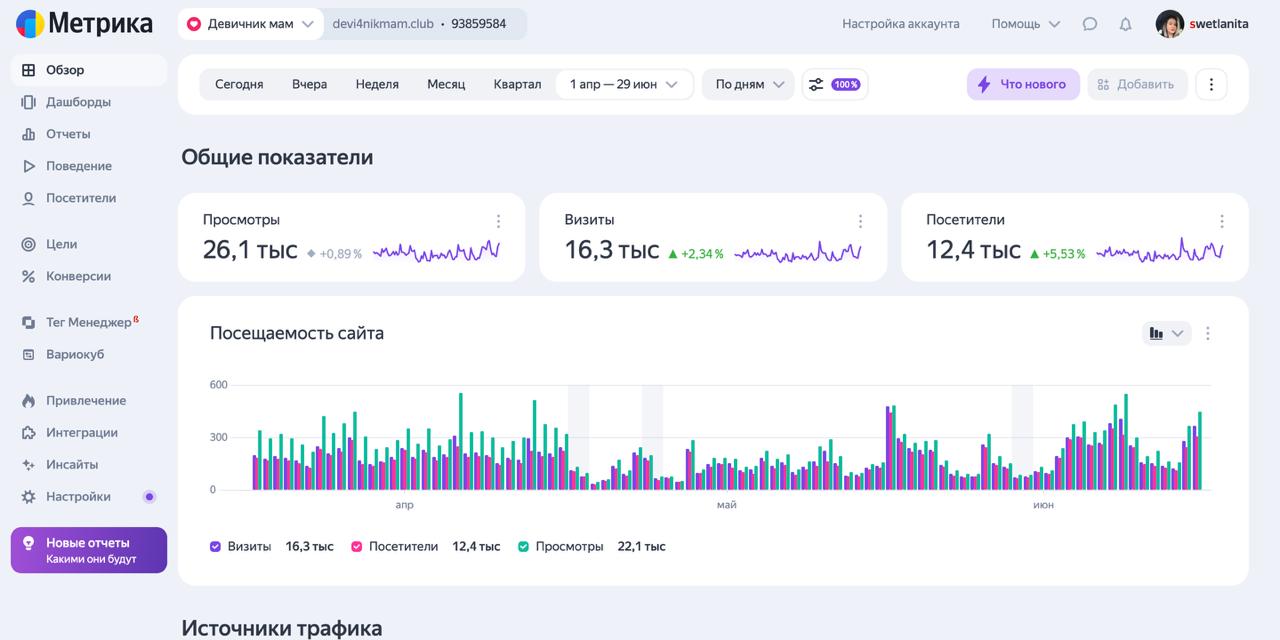The height and width of the screenshot is (640, 1280).
Task: Select the Квартал period tab
Action: [x=517, y=84]
